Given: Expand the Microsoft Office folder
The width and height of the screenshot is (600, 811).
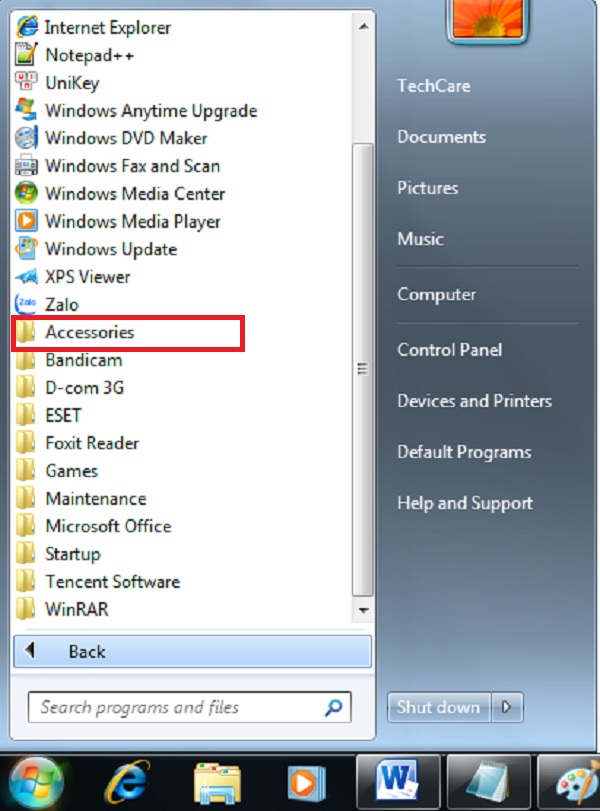Looking at the screenshot, I should click(107, 526).
